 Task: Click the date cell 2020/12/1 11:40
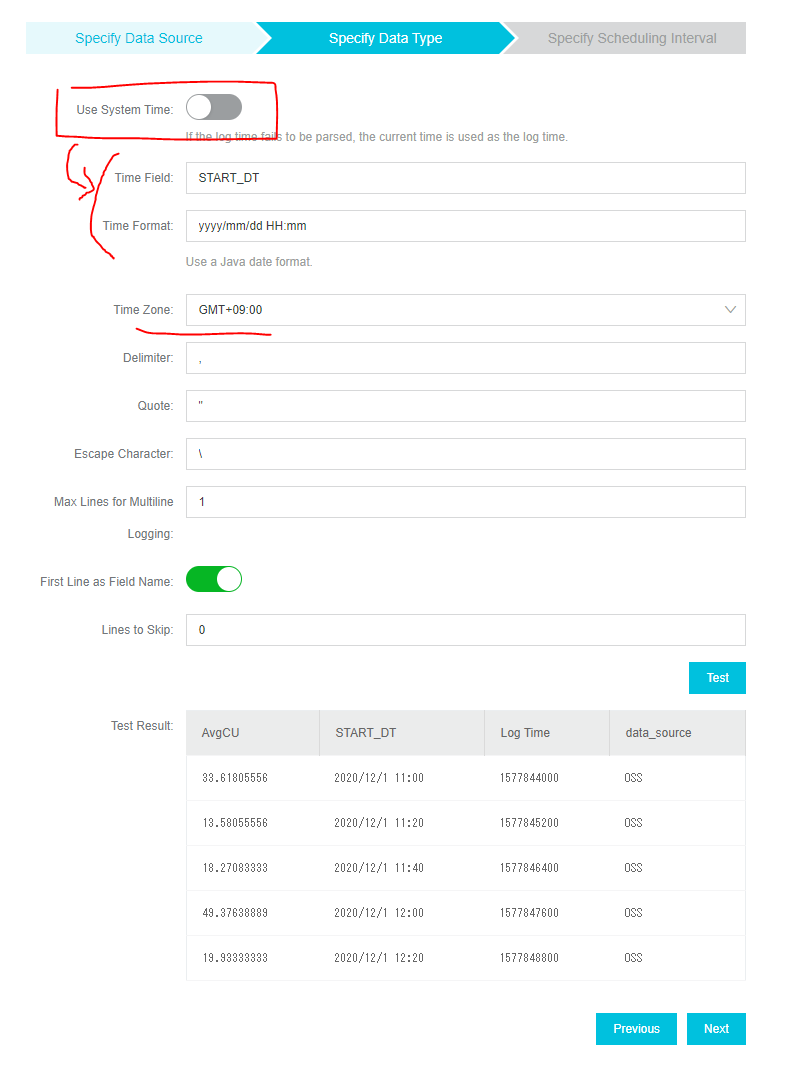click(x=379, y=868)
